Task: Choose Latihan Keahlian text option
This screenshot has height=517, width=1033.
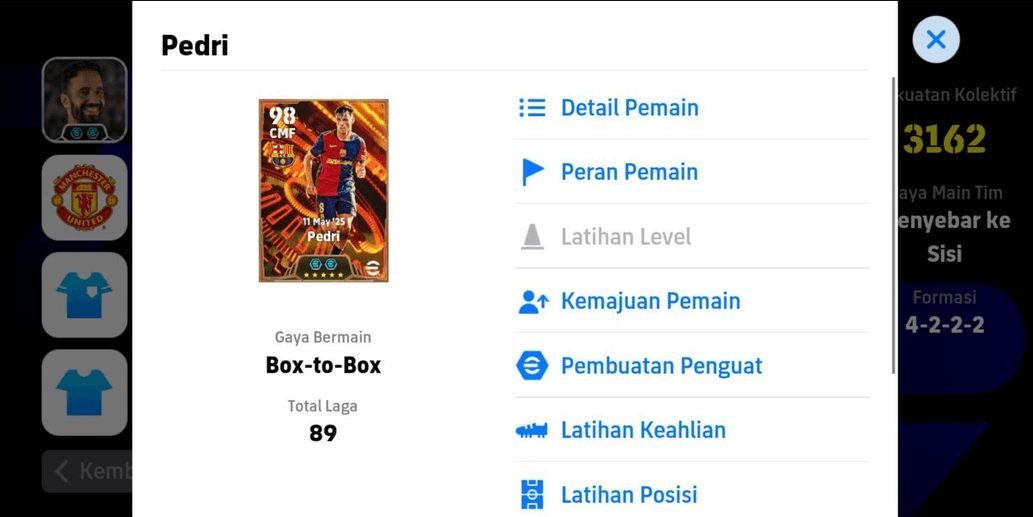Action: pyautogui.click(x=644, y=430)
